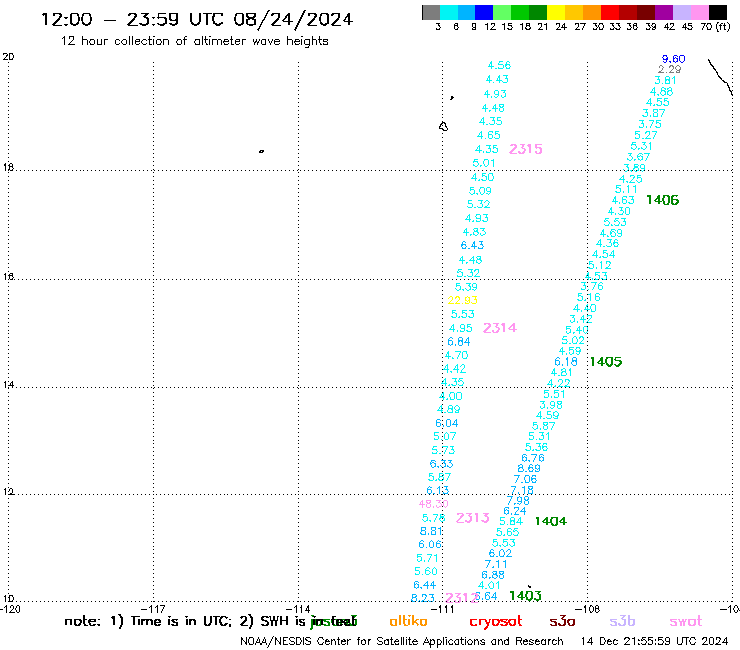Select the longitude axis label -108
Image resolution: width=740 pixels, height=650 pixels.
click(x=587, y=609)
